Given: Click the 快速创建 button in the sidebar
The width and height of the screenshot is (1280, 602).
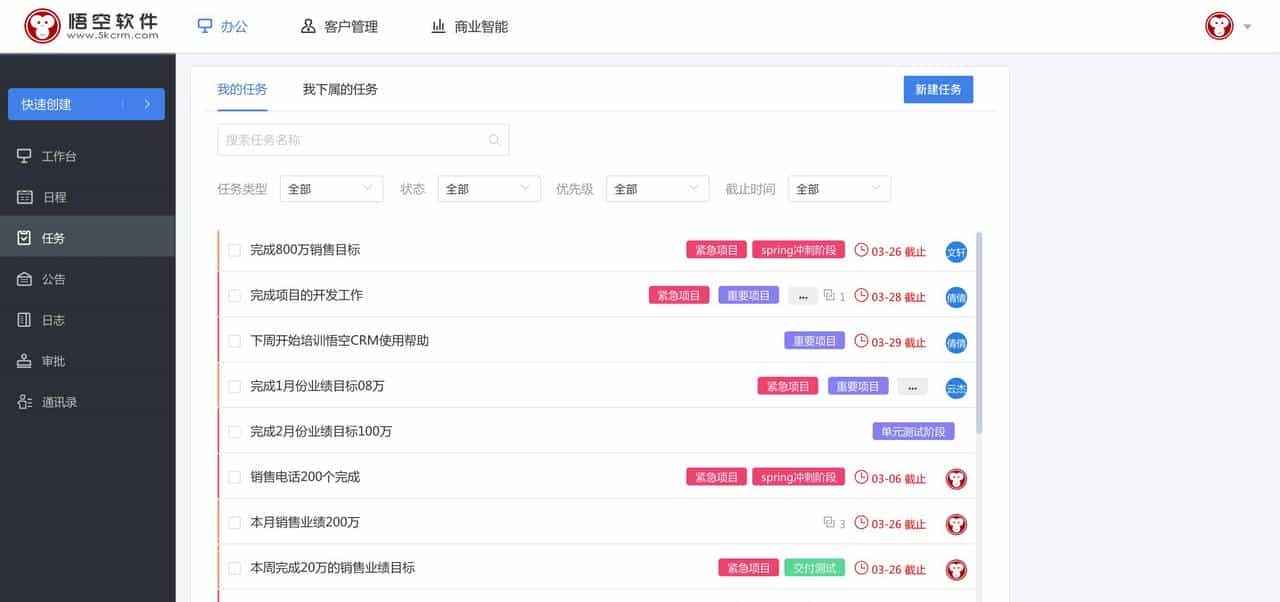Looking at the screenshot, I should pyautogui.click(x=87, y=104).
